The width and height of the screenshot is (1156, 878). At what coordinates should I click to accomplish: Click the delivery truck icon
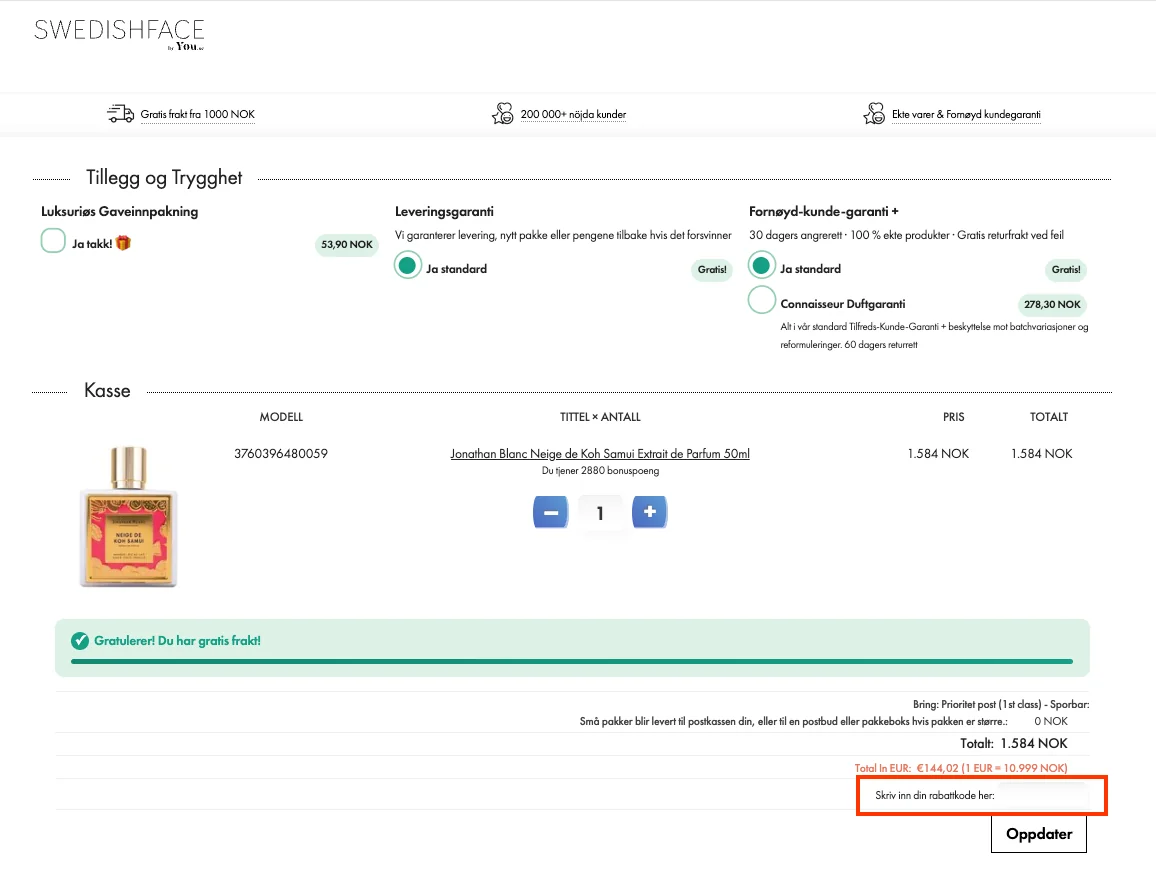120,114
